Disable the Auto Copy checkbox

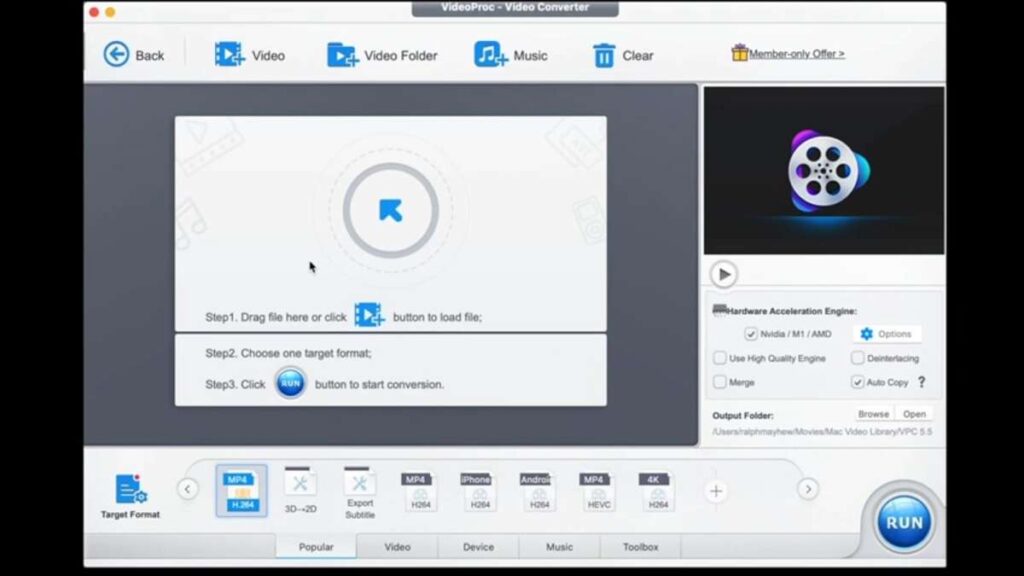pyautogui.click(x=857, y=382)
